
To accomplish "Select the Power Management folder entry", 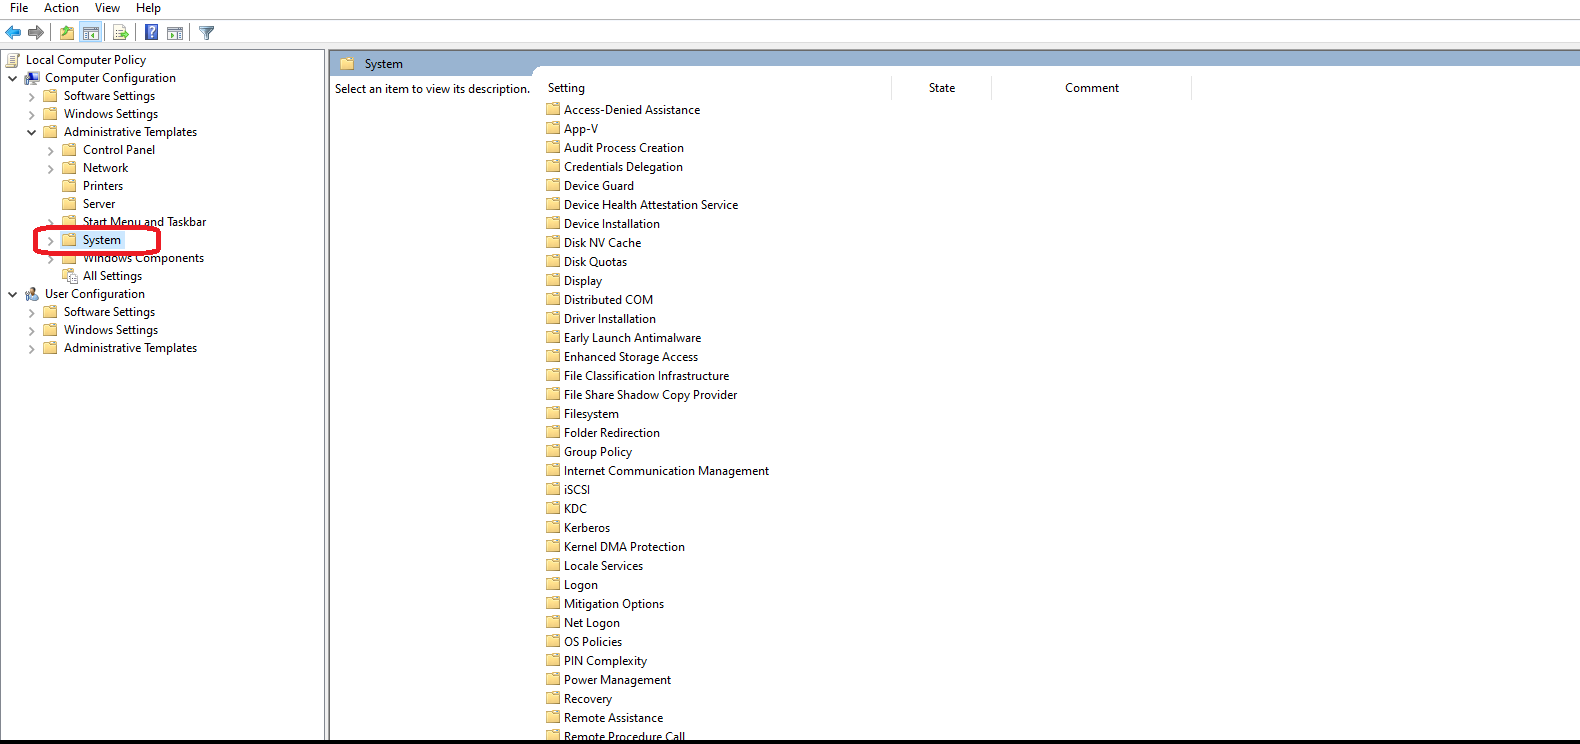I will (617, 680).
